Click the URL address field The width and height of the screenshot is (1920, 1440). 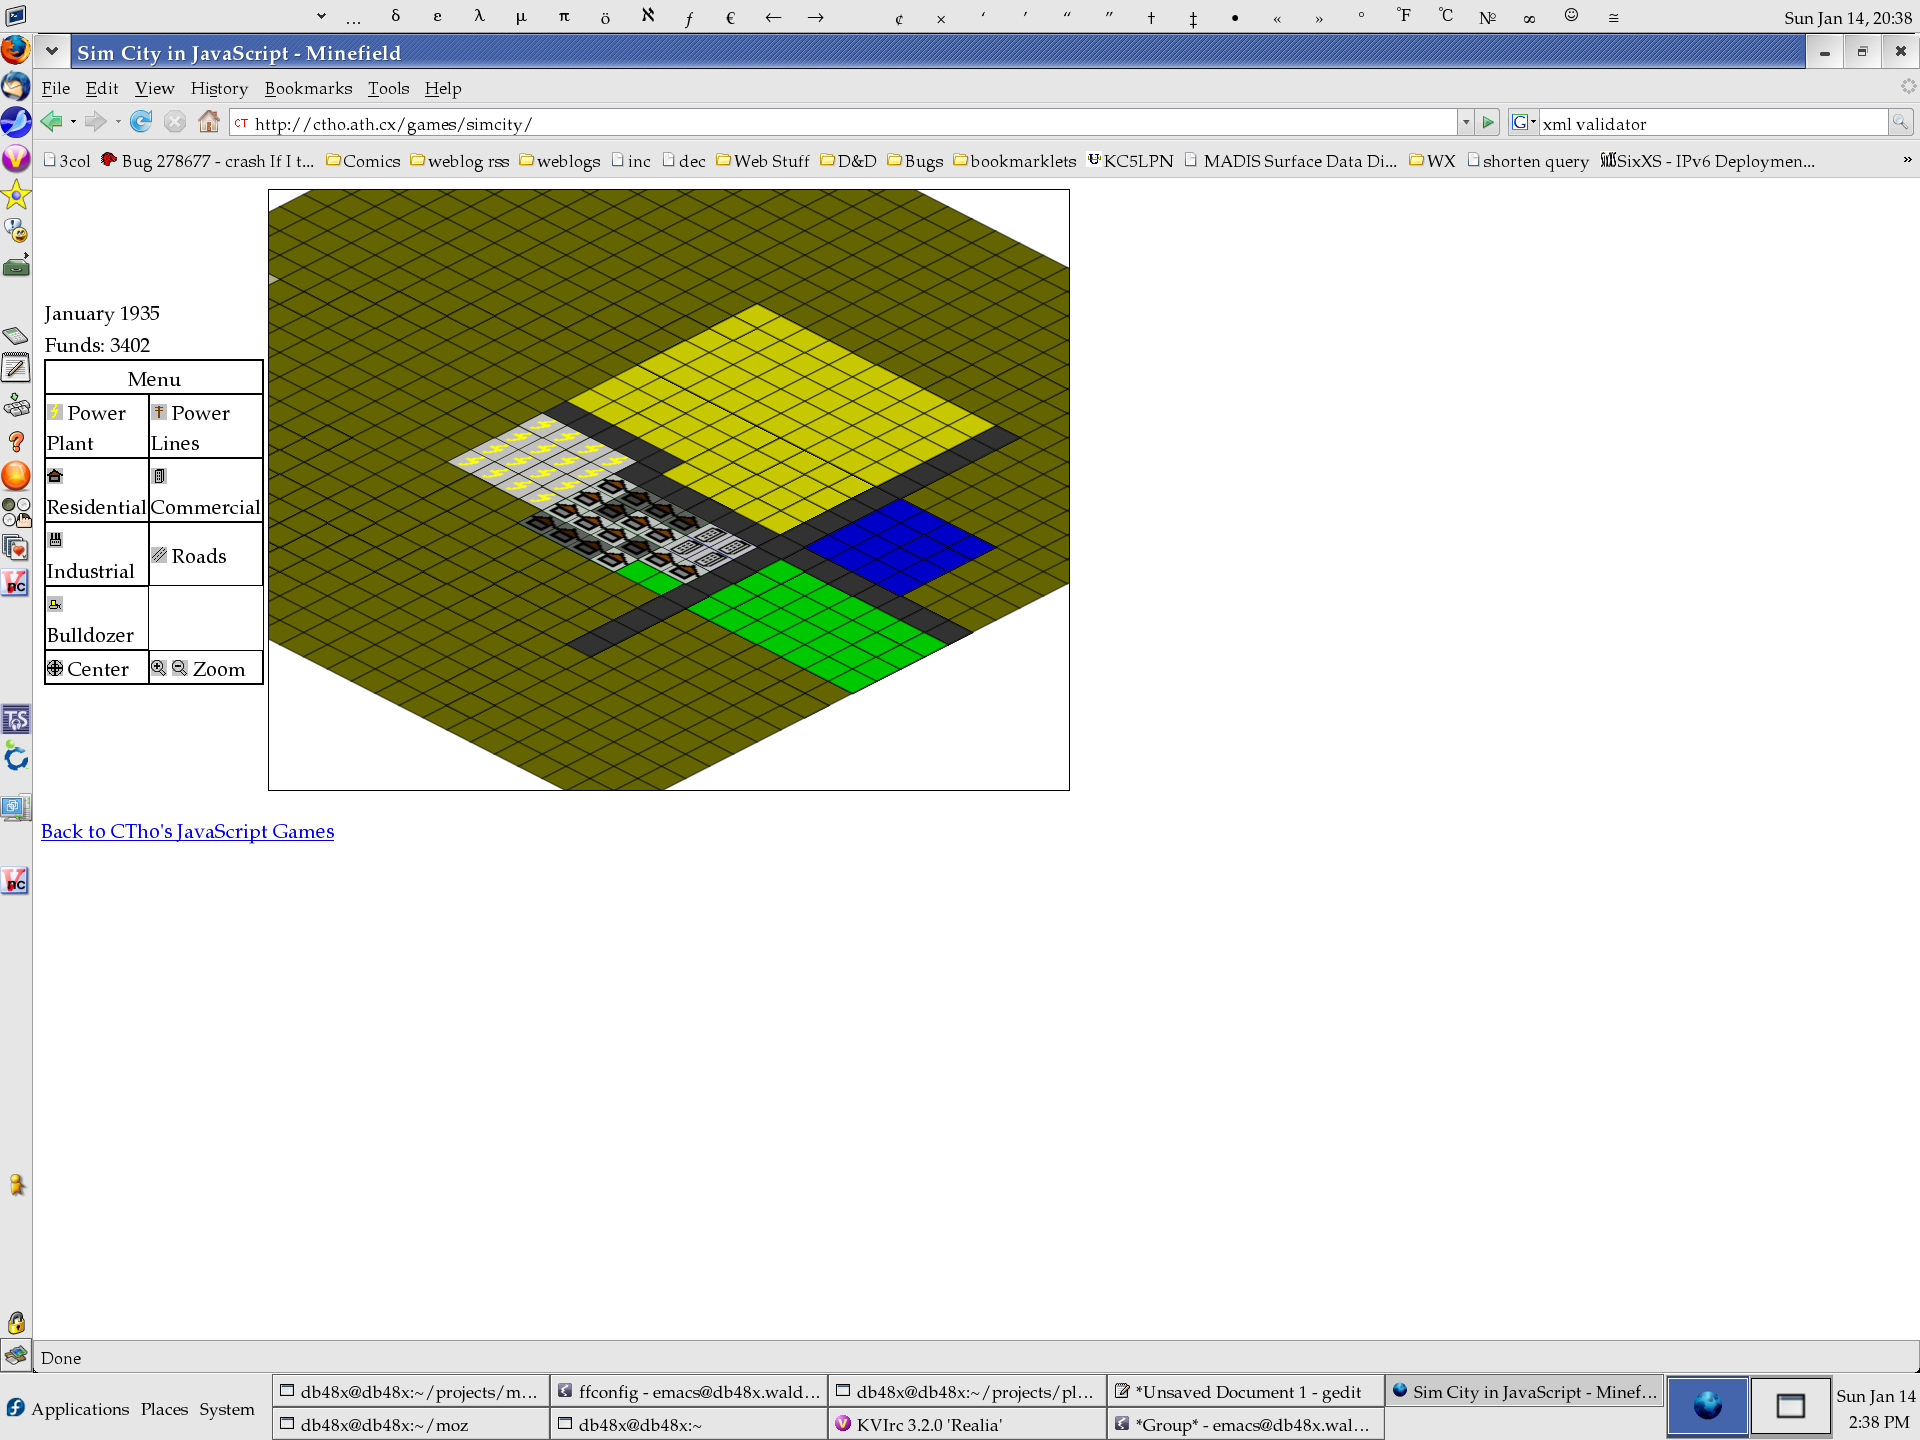(x=845, y=123)
